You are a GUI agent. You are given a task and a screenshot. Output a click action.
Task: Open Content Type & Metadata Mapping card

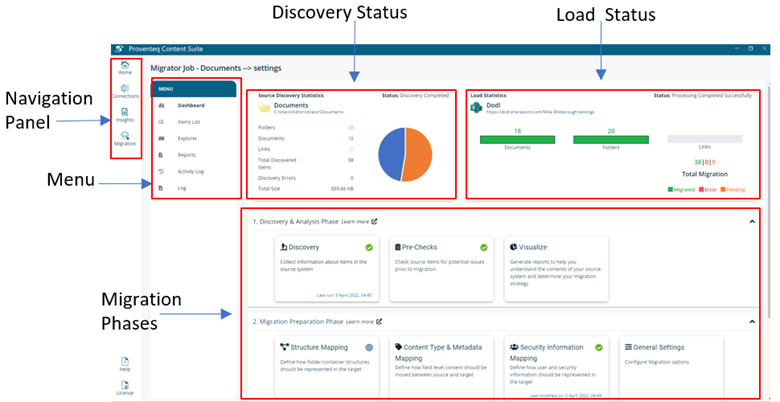coord(442,367)
